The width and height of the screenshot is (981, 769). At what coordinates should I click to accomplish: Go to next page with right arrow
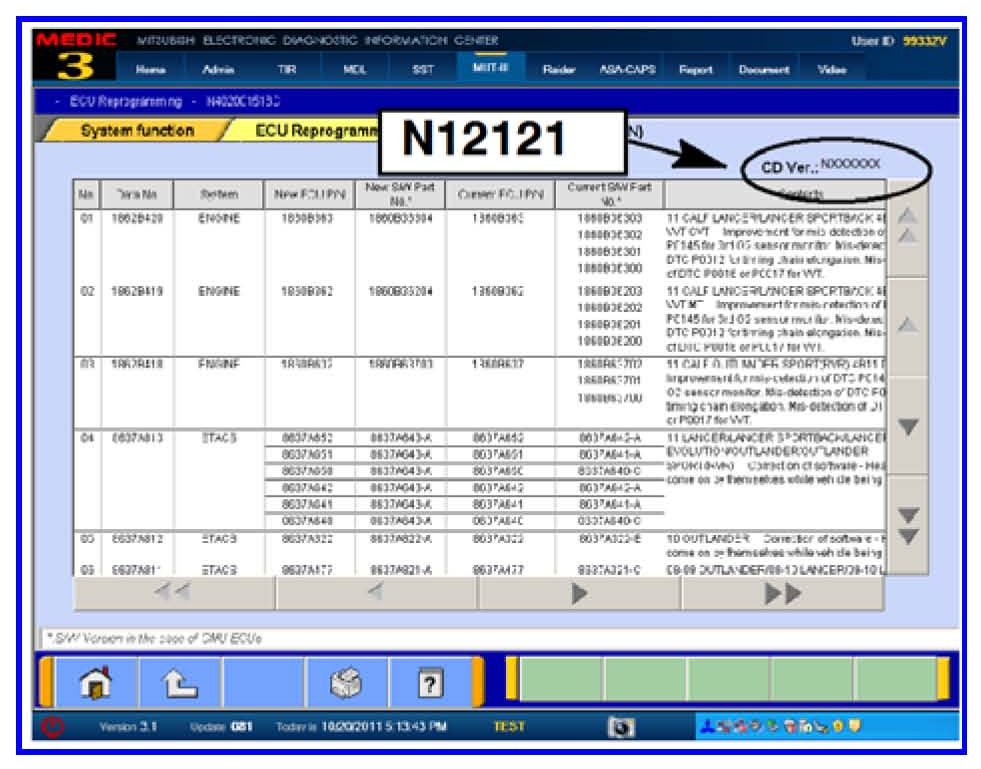579,593
